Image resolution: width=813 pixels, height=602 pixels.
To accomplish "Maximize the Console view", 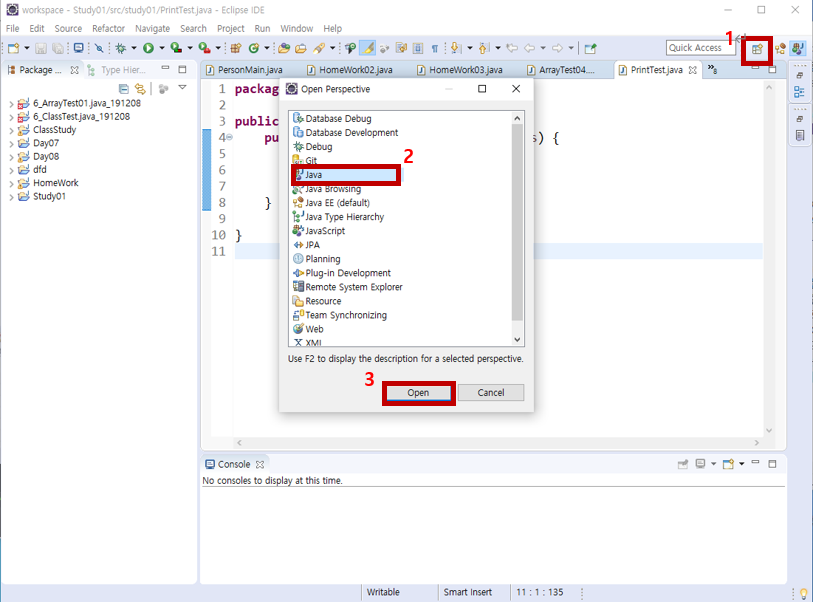I will 772,464.
